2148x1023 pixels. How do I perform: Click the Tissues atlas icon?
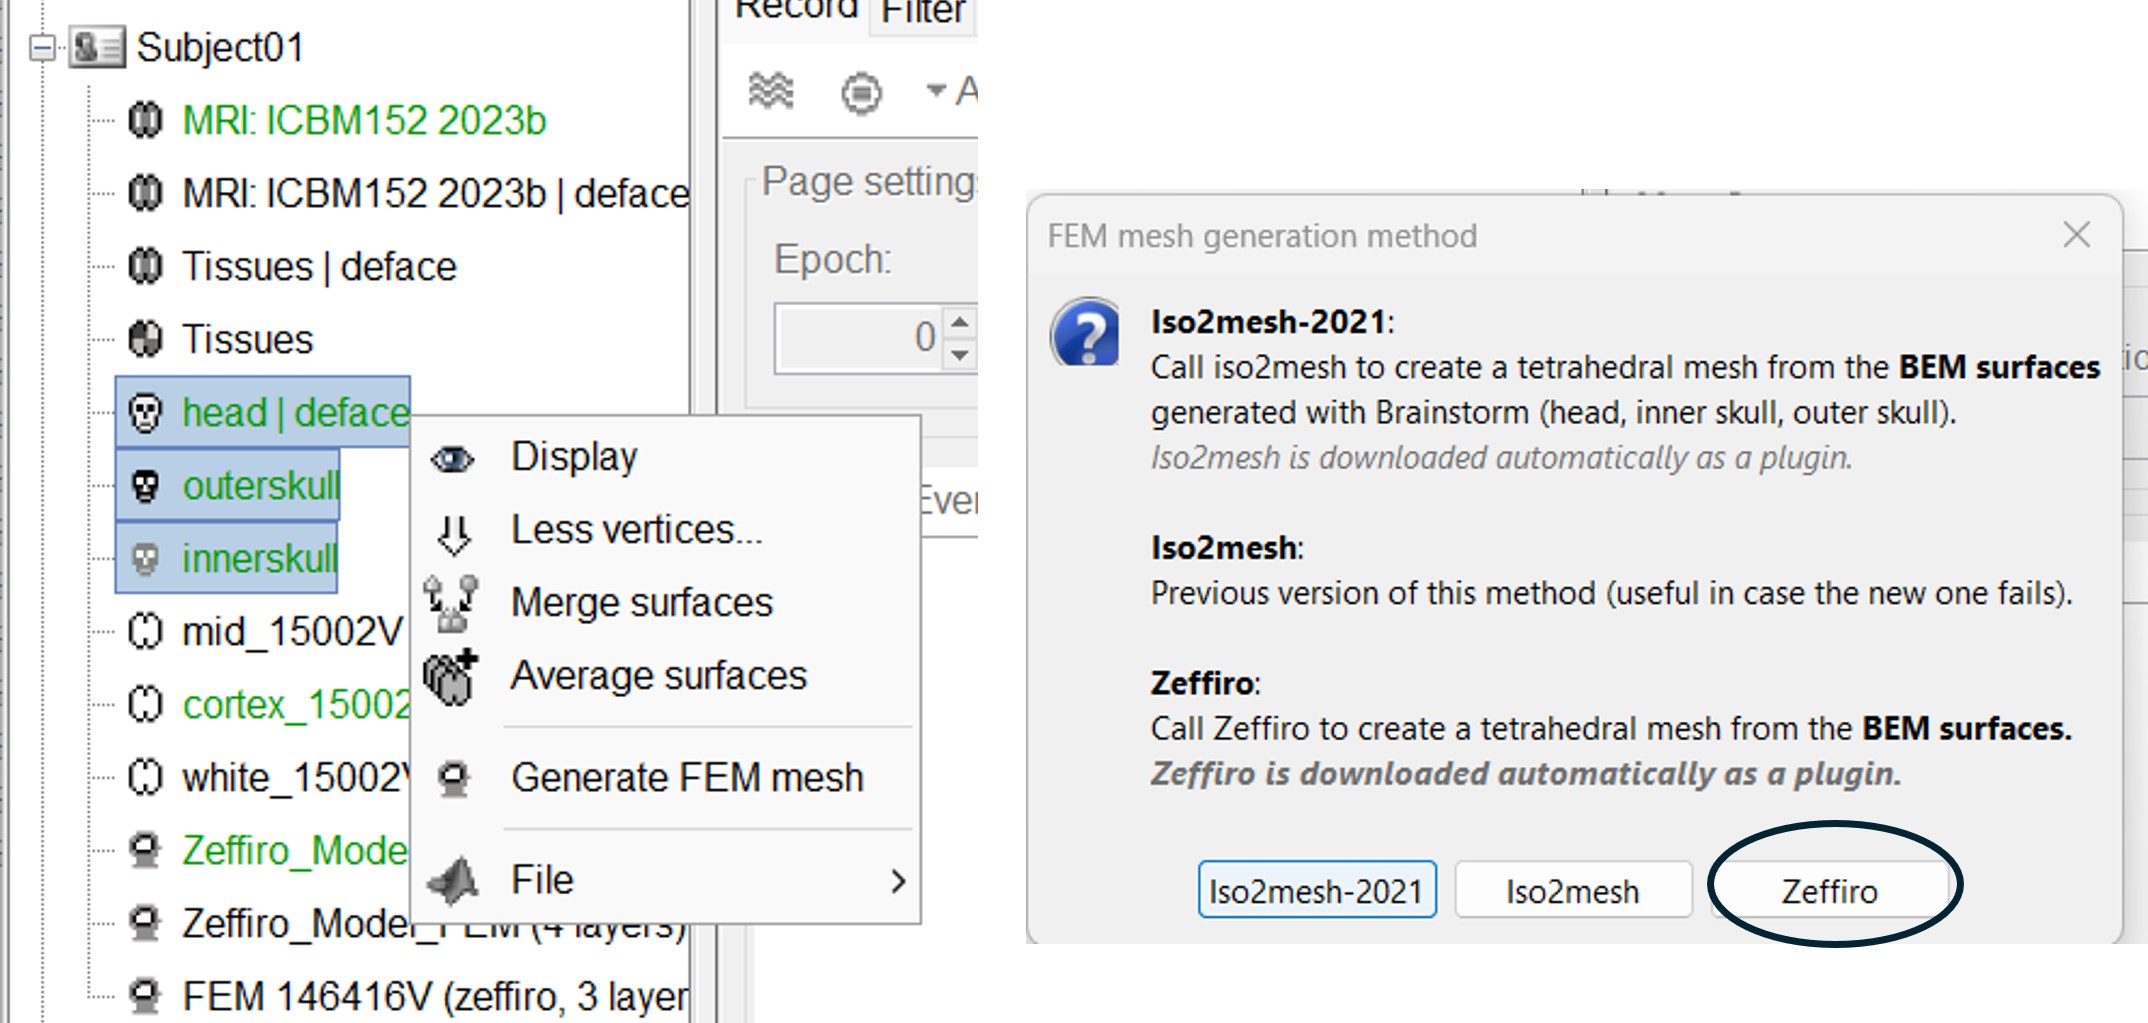coord(145,340)
